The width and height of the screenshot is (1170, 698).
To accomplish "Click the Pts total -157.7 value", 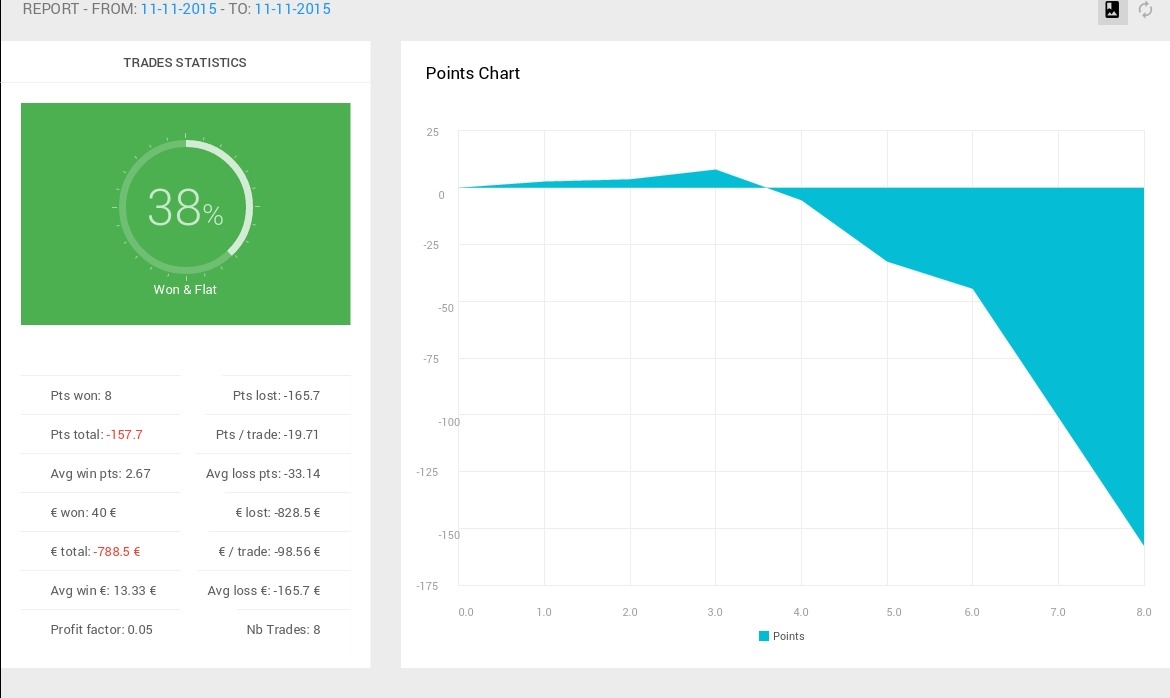I will click(124, 434).
